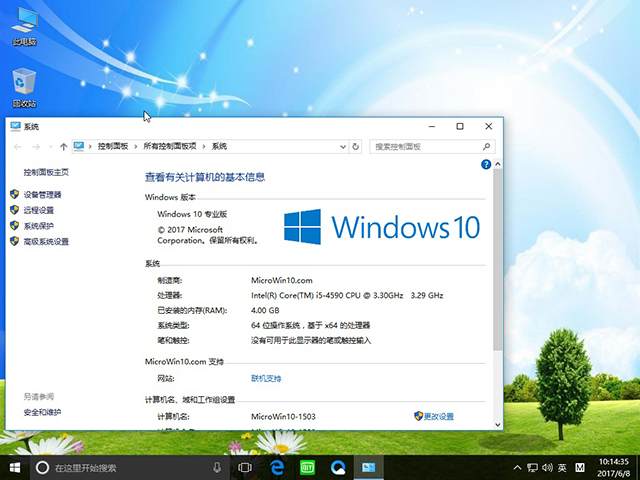The image size is (640, 480).
Task: Click the System window title icon
Action: pos(15,127)
